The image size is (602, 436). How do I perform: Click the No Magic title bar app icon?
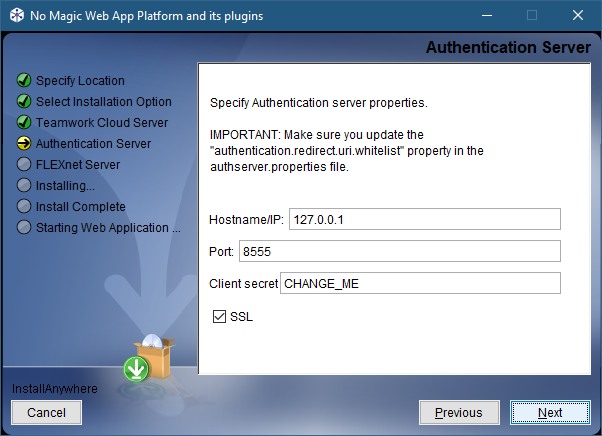pos(17,15)
